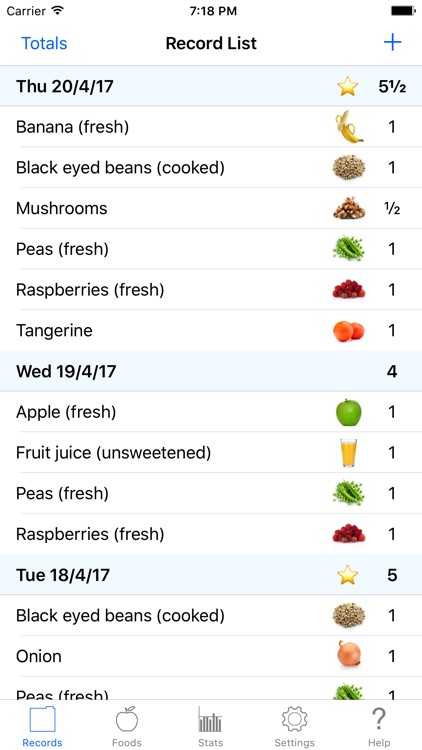Tap the green apple image
The image size is (422, 750).
[x=349, y=412]
